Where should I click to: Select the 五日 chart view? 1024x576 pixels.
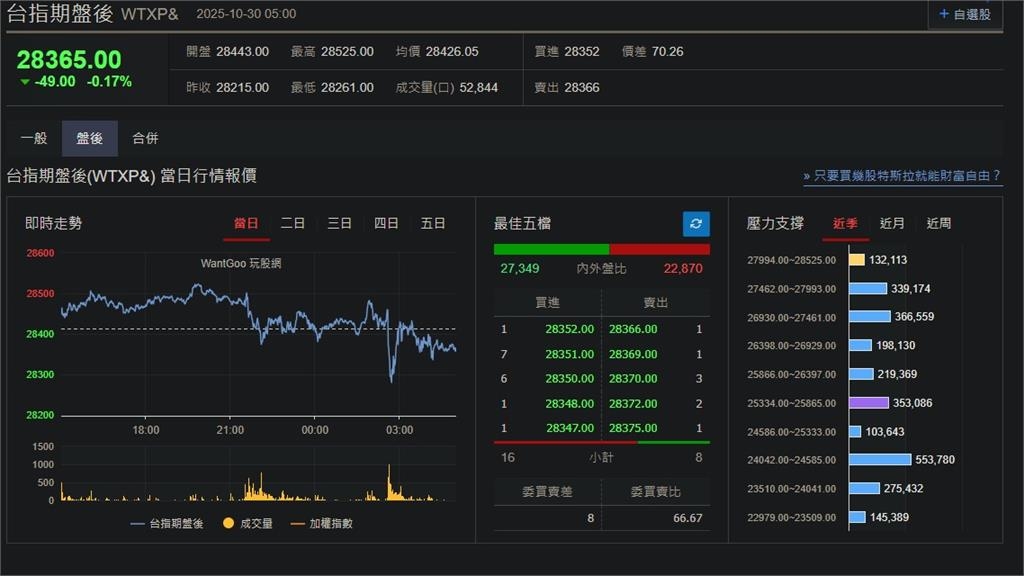coord(432,223)
